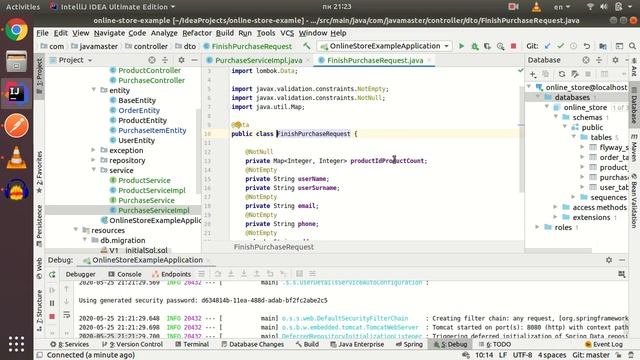Stop the running application in main toolbar
The width and height of the screenshot is (640, 360).
pyautogui.click(x=513, y=46)
